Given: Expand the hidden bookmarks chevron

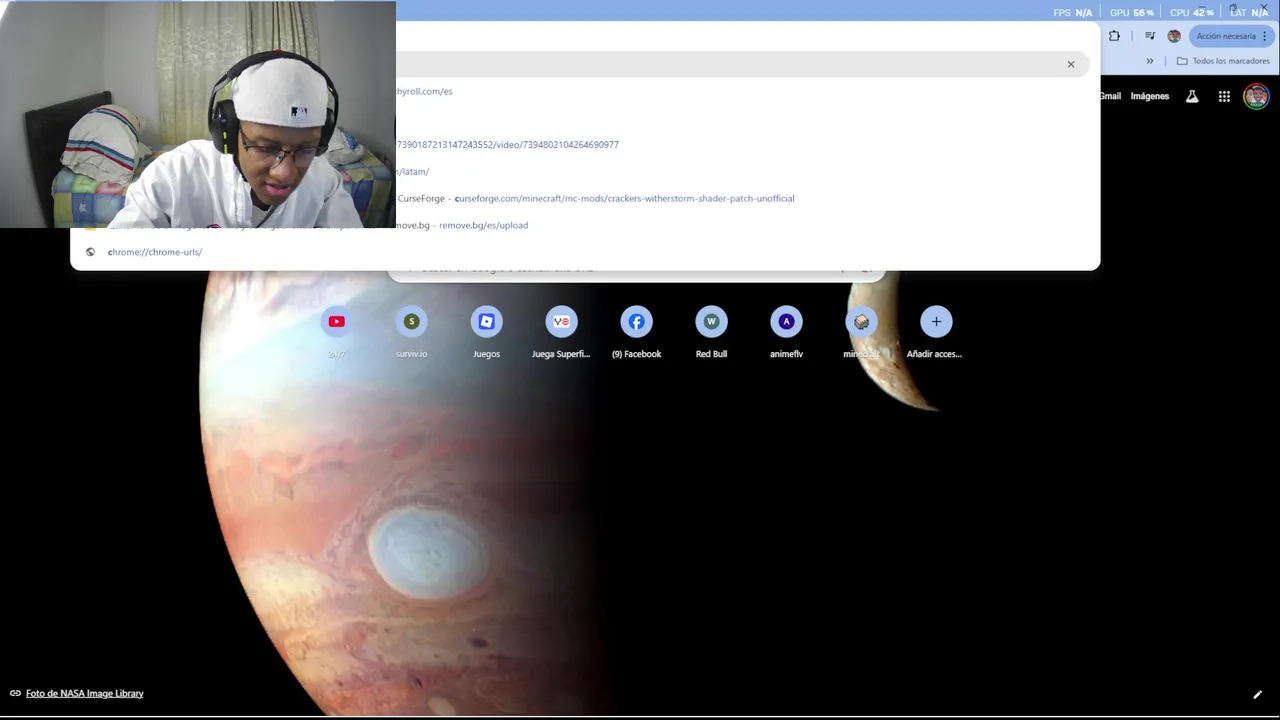Looking at the screenshot, I should tap(1149, 61).
